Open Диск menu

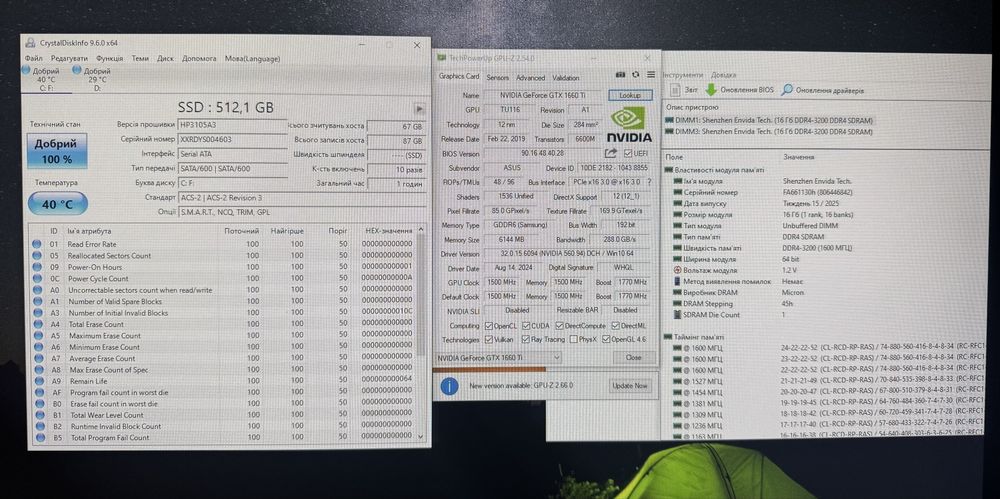tap(165, 58)
